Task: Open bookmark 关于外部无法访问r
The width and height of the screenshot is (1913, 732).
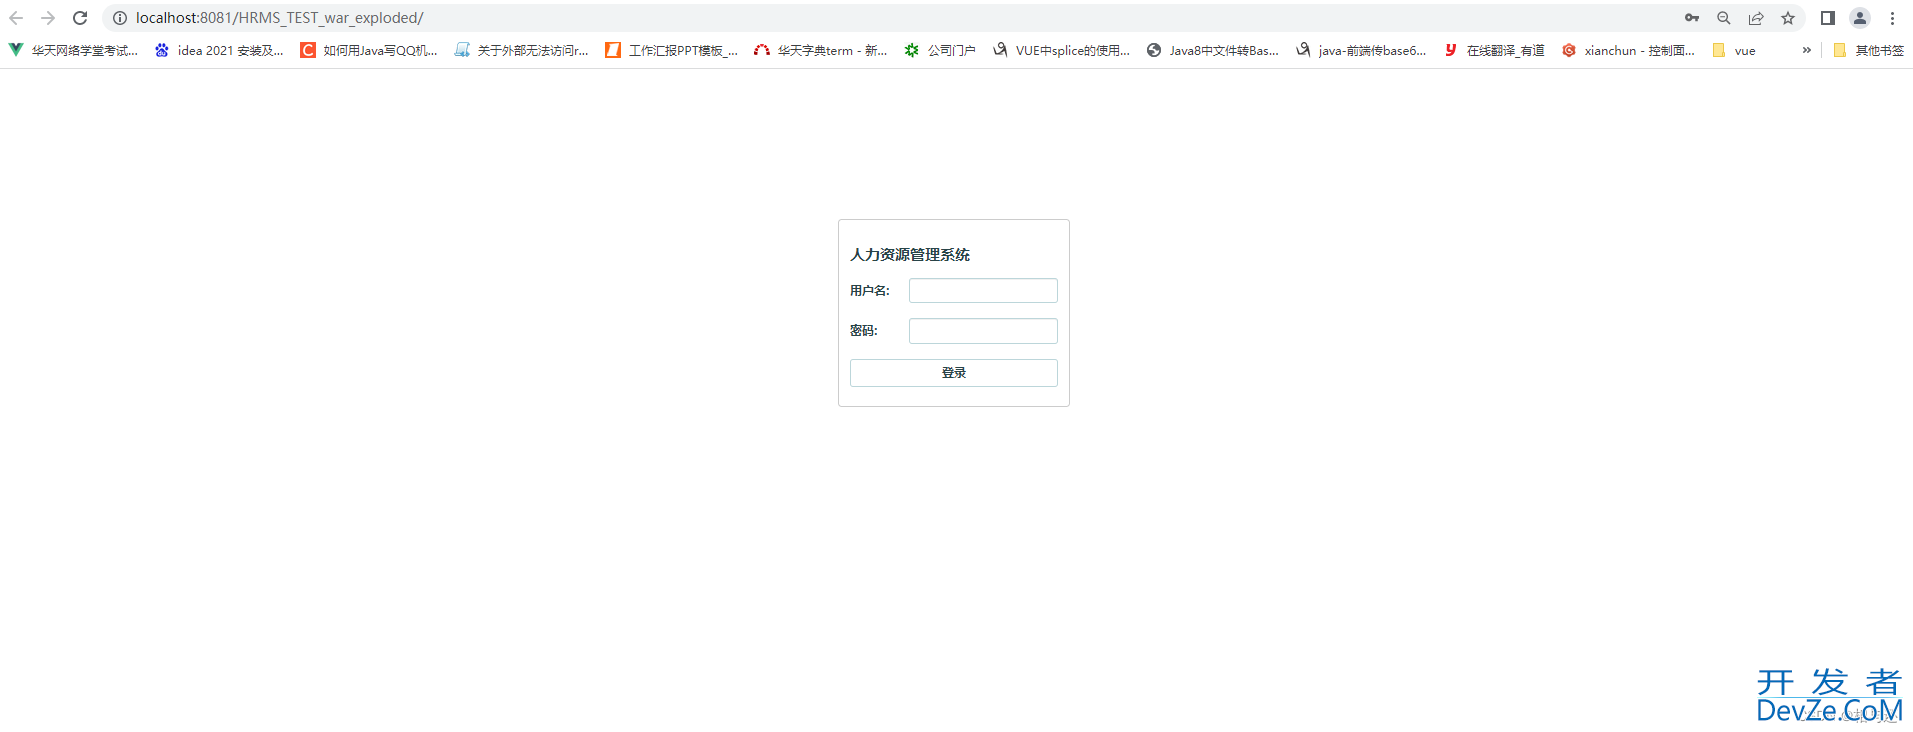Action: click(x=521, y=50)
